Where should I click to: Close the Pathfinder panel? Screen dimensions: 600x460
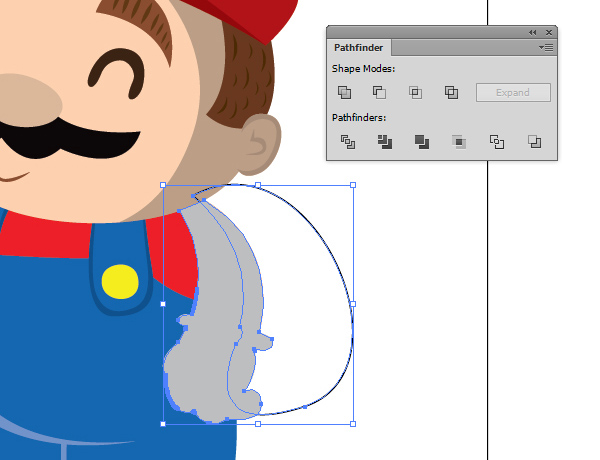(549, 32)
